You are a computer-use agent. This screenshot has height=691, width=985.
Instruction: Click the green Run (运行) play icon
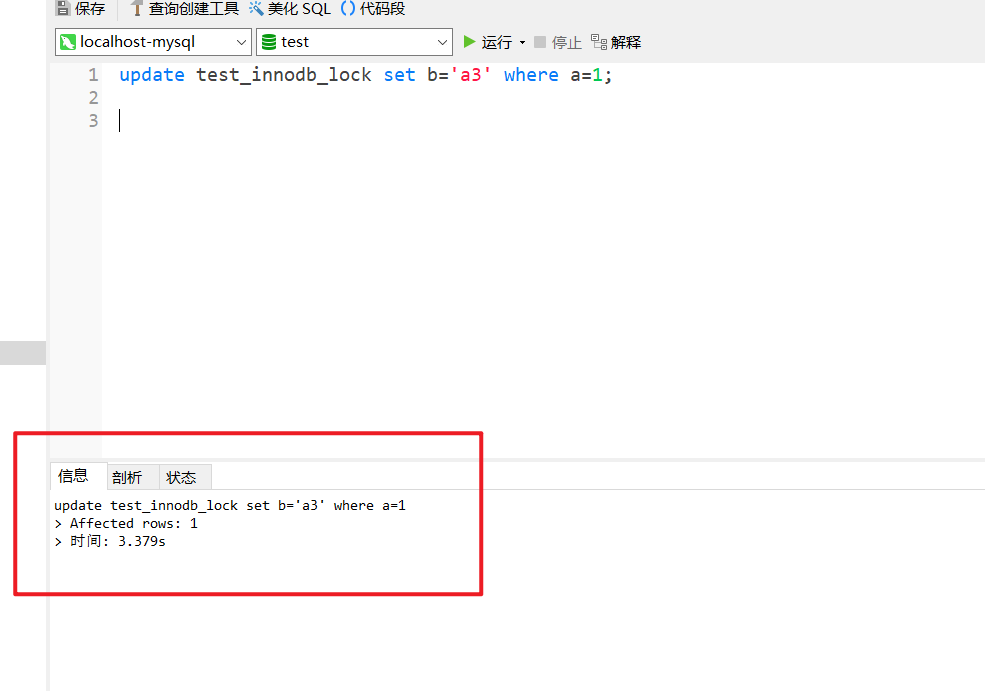[469, 42]
